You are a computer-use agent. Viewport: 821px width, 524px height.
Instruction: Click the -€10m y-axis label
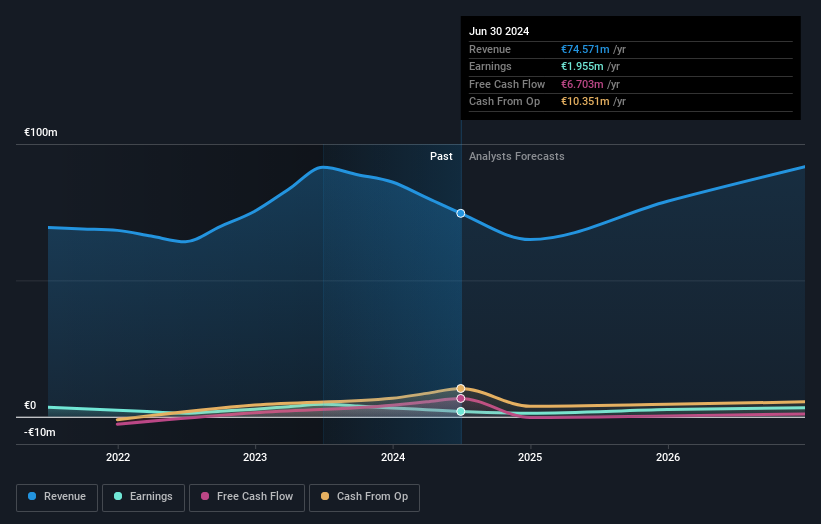40,432
